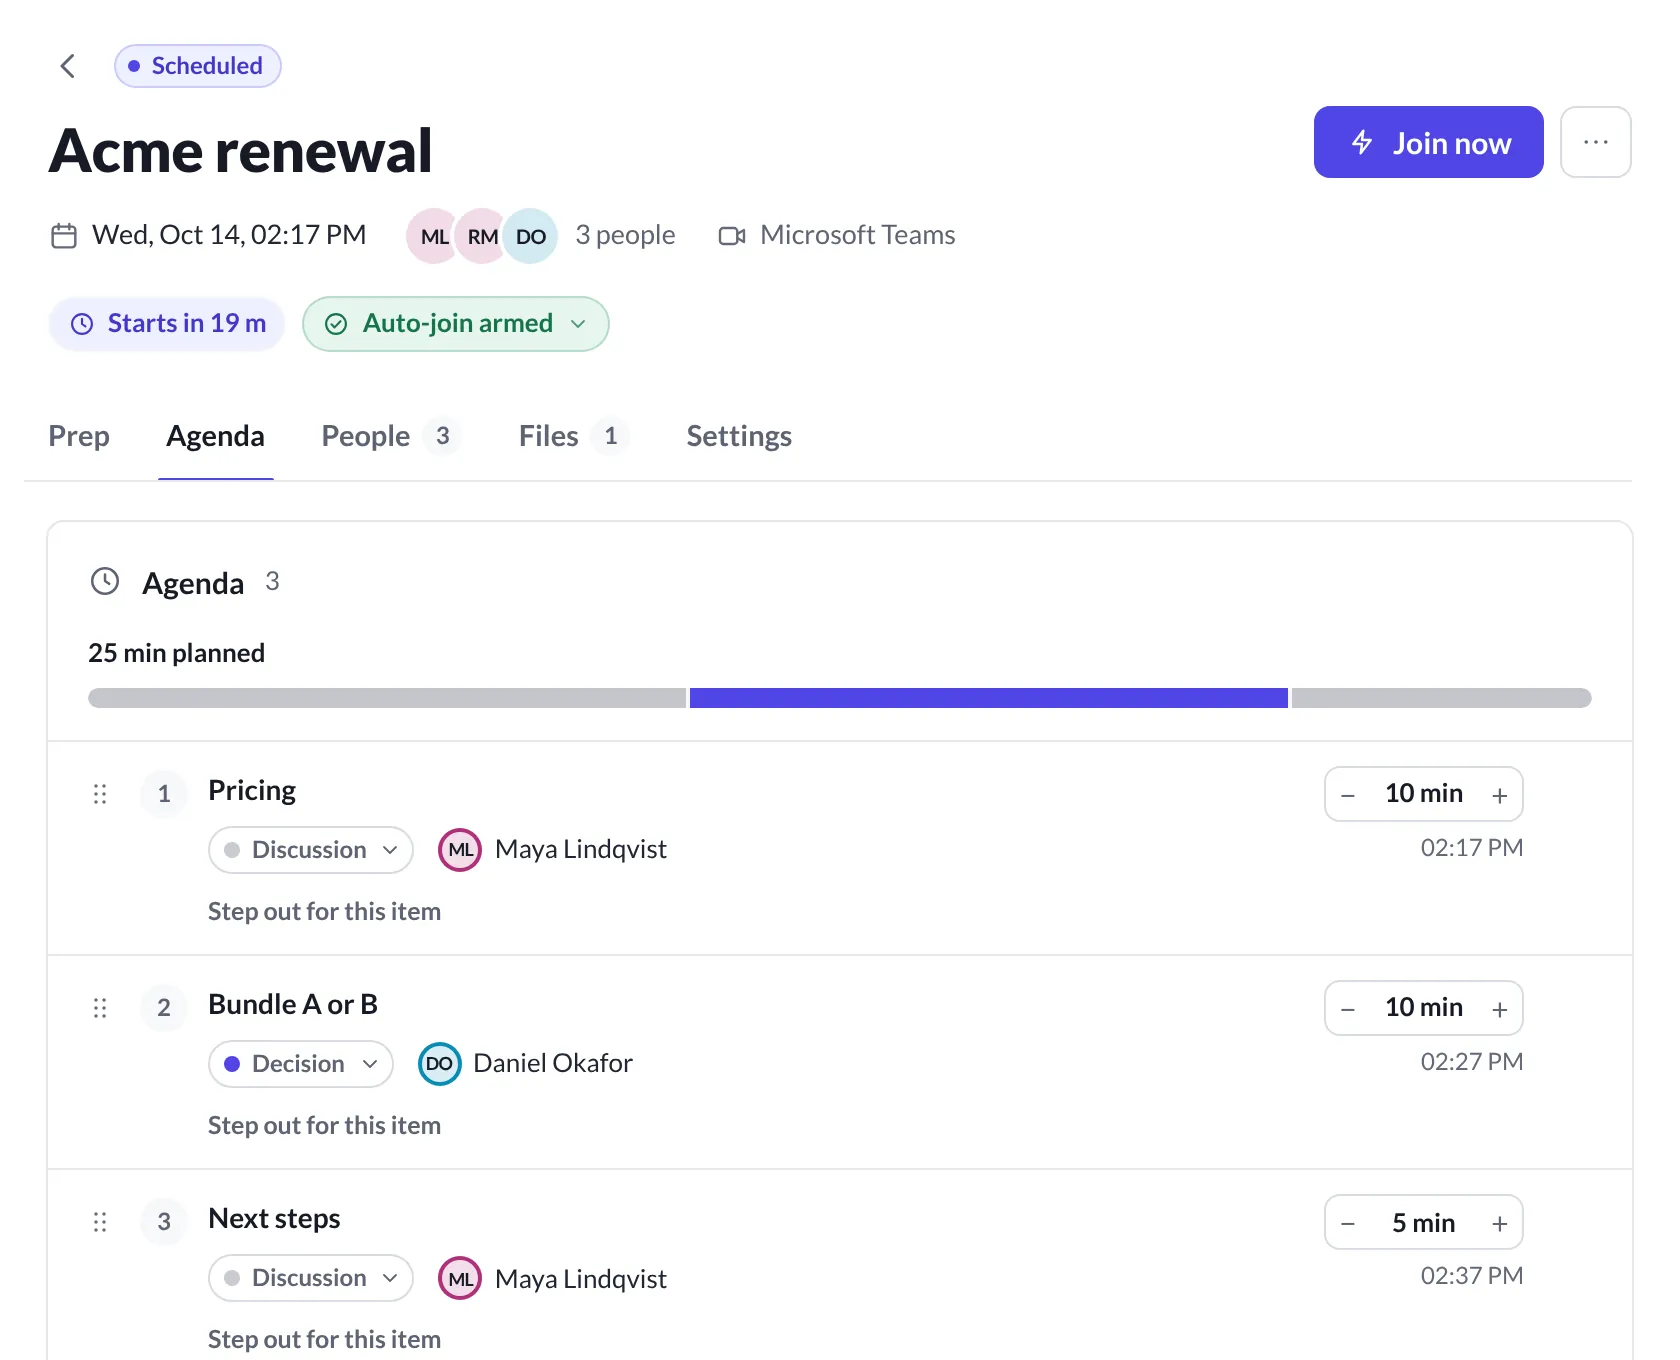Switch to the People tab
1680x1360 pixels.
390,436
